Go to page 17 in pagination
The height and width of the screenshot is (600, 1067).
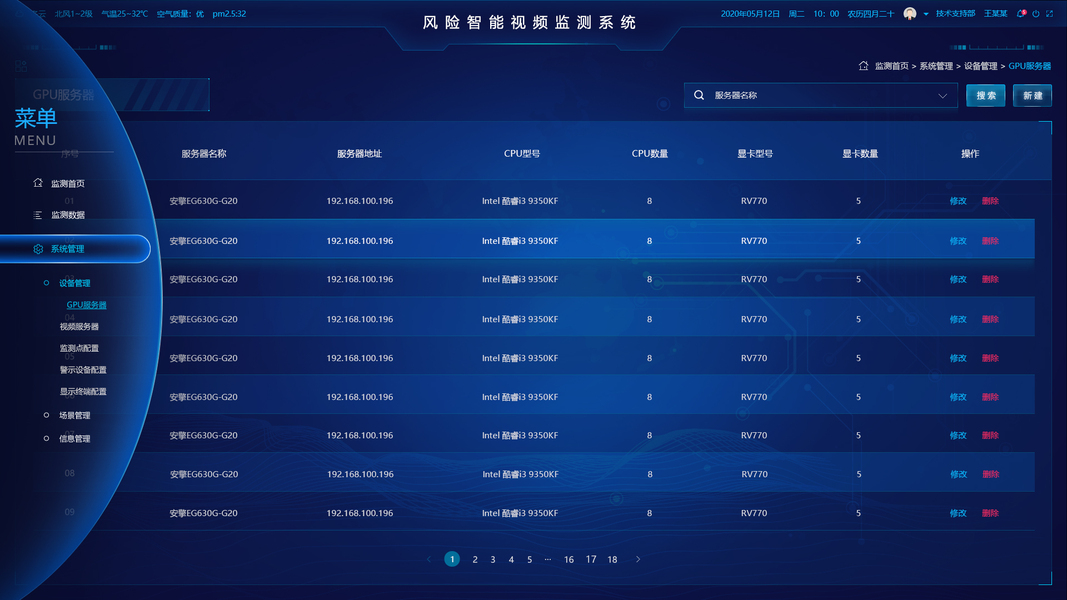click(591, 559)
